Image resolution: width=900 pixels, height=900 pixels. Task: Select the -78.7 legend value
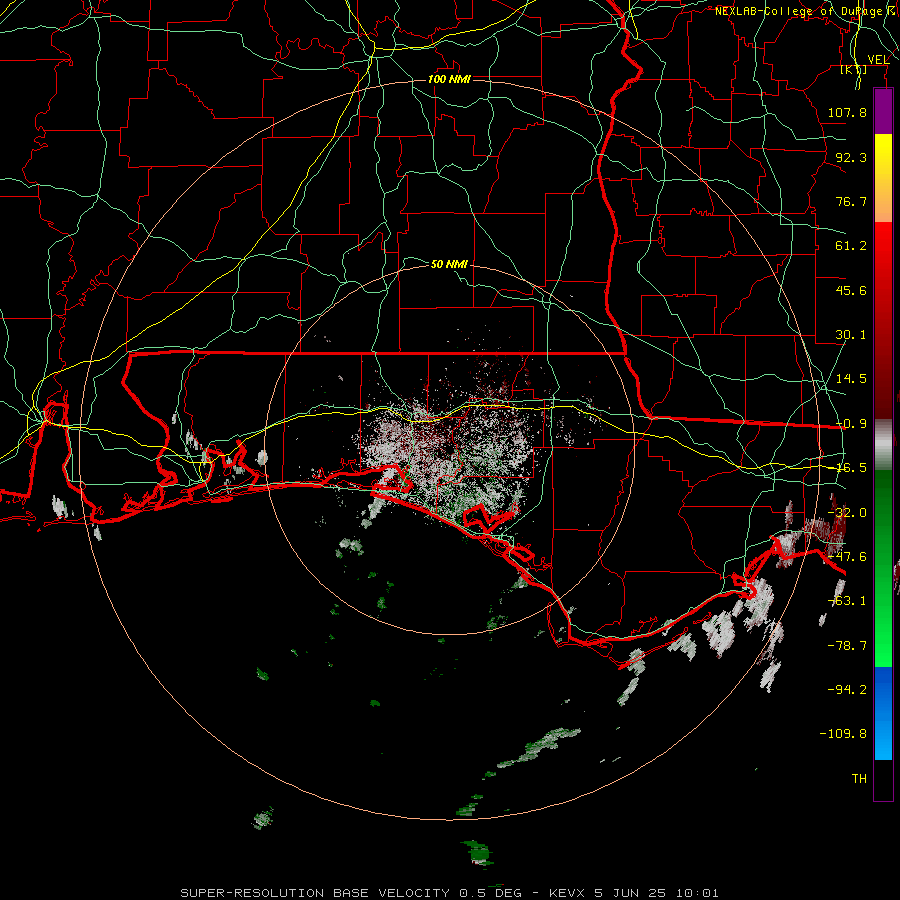pyautogui.click(x=847, y=646)
